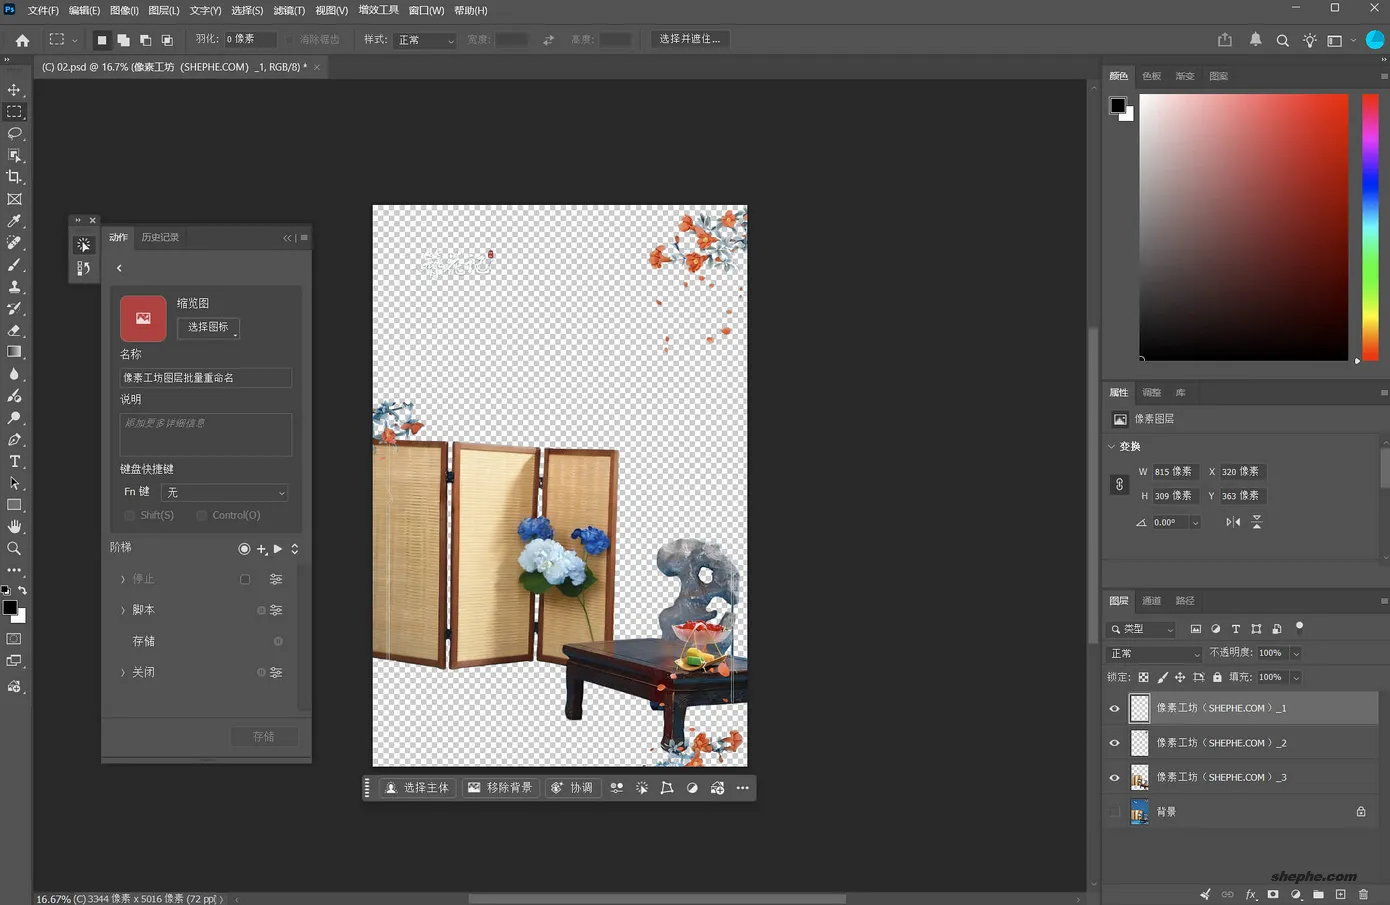This screenshot has height=905, width=1390.
Task: Click Flip Horizontal icon in Properties panel
Action: 1233,522
